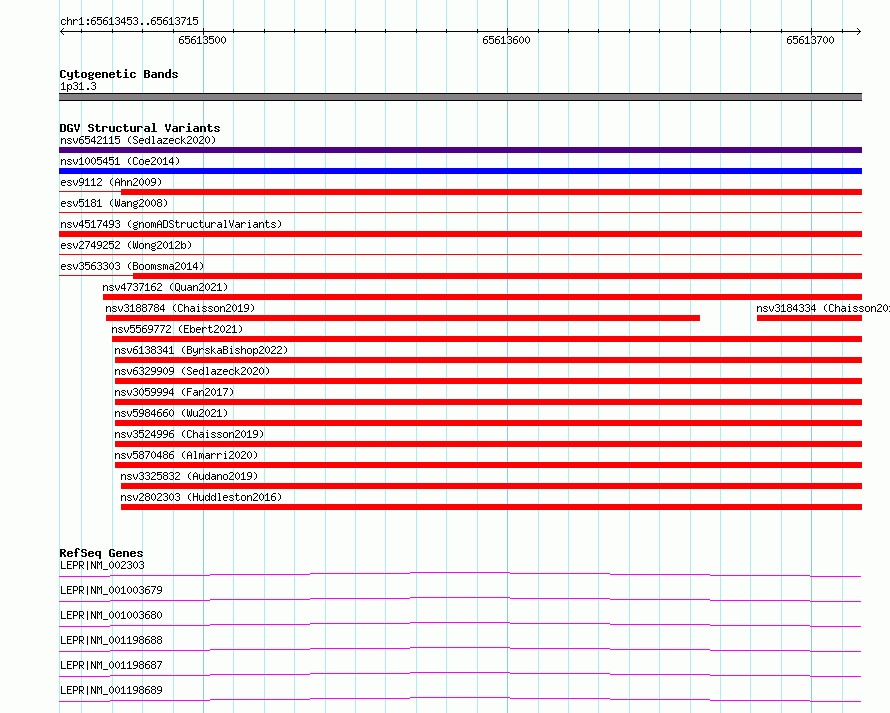Image resolution: width=890 pixels, height=713 pixels.
Task: Open nsv1005451 (Coe2014) blue variant bar
Action: pos(460,171)
